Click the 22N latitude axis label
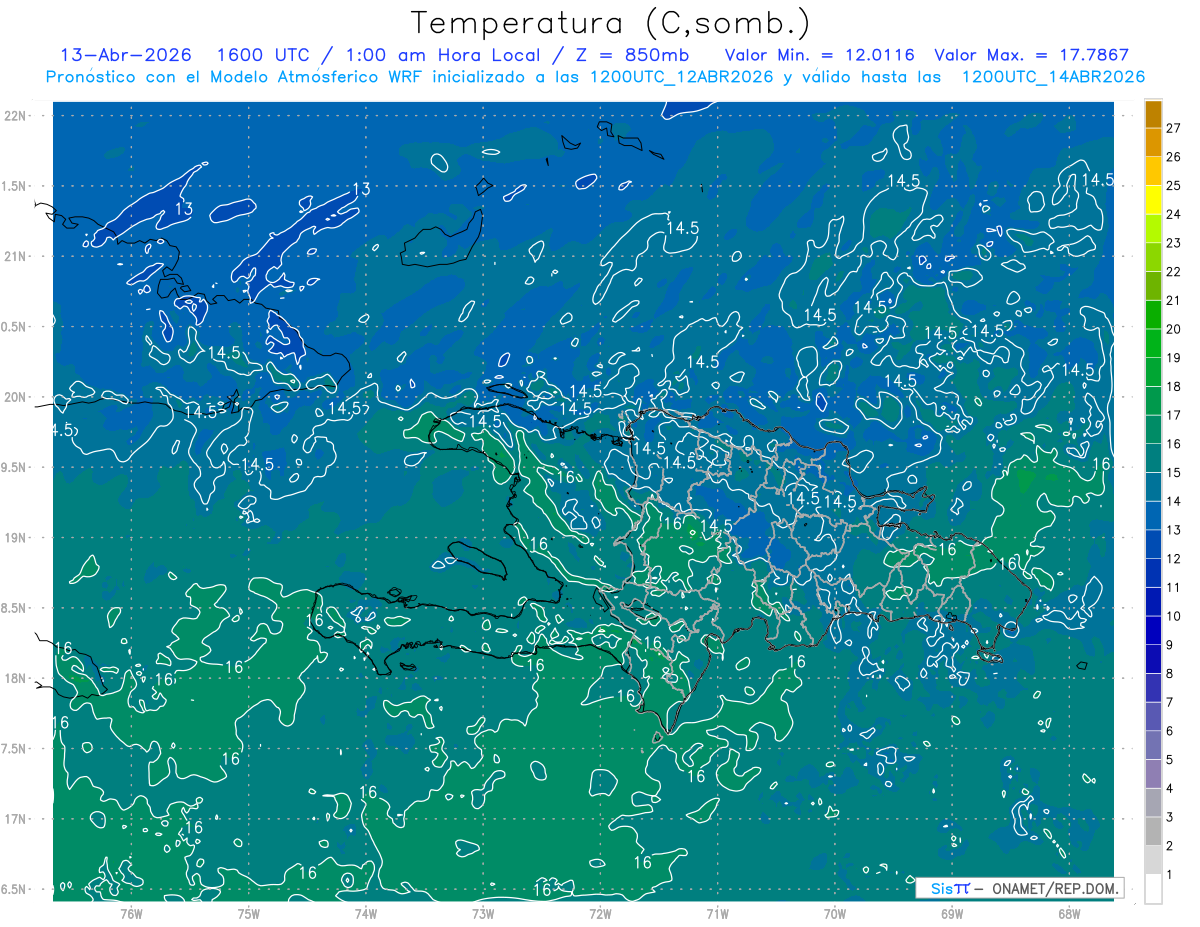The image size is (1200, 927). tap(17, 116)
